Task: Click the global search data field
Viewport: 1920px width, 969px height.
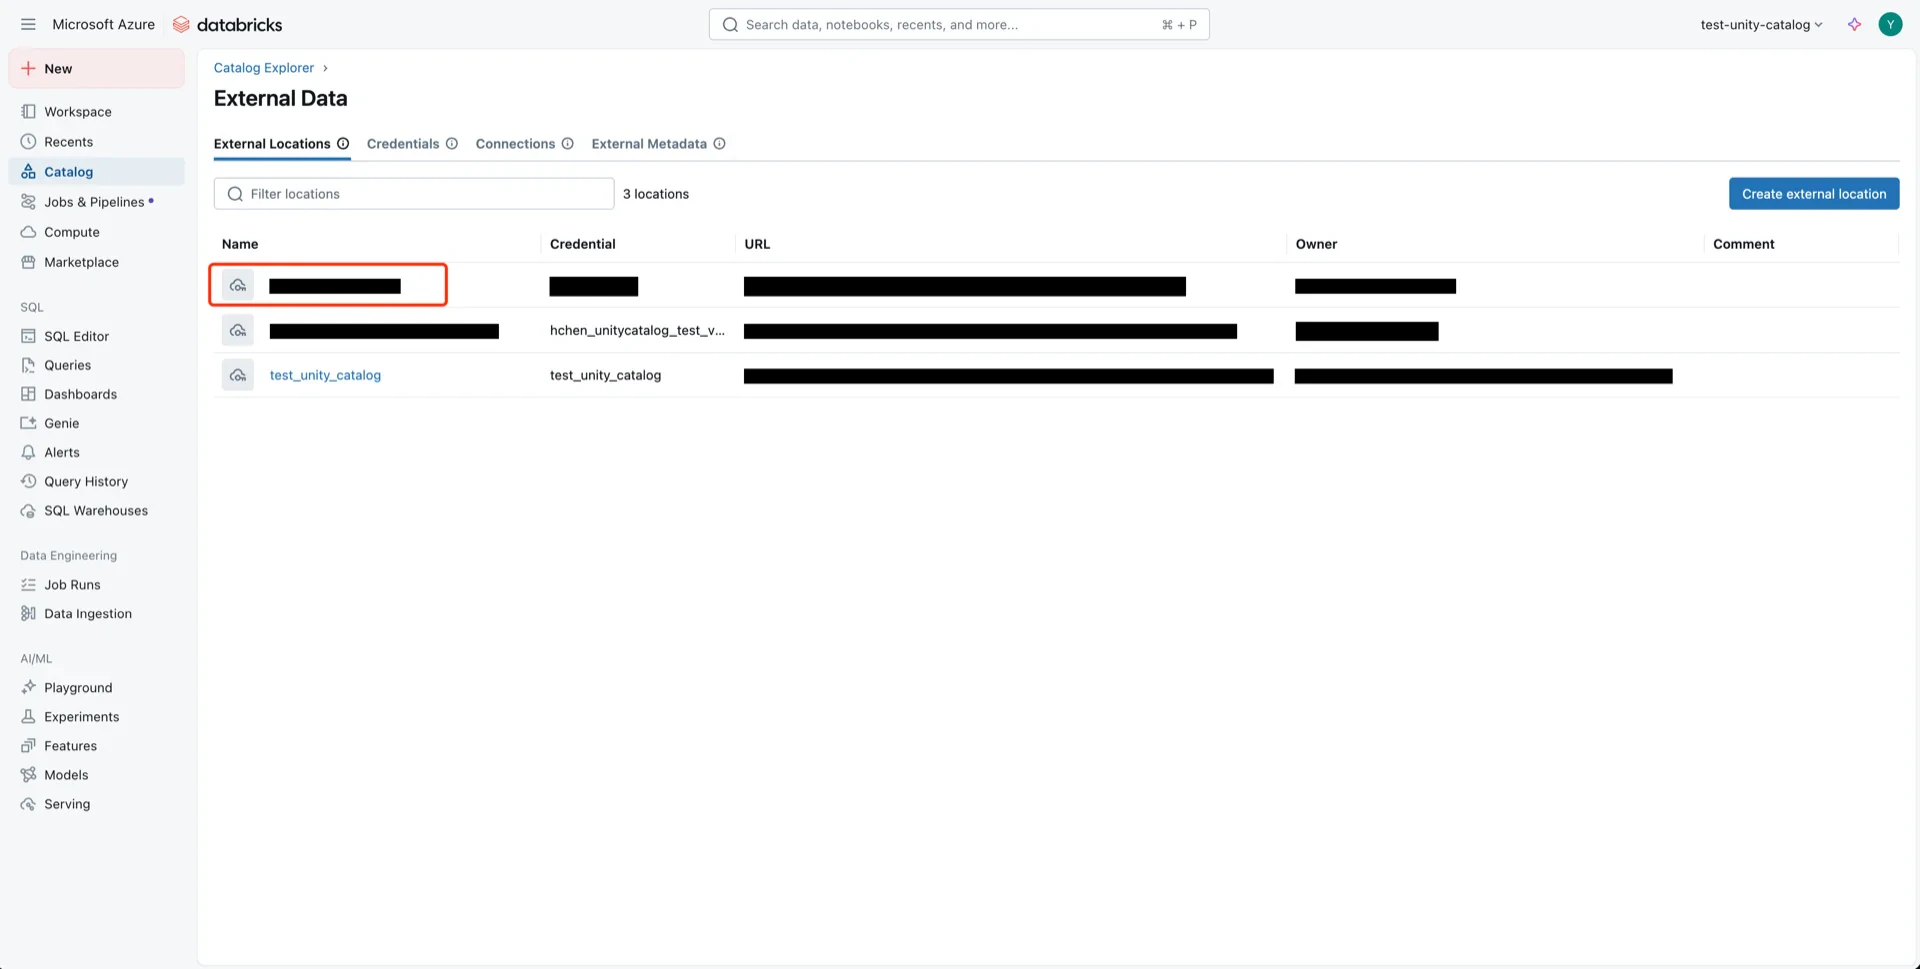Action: pos(959,24)
